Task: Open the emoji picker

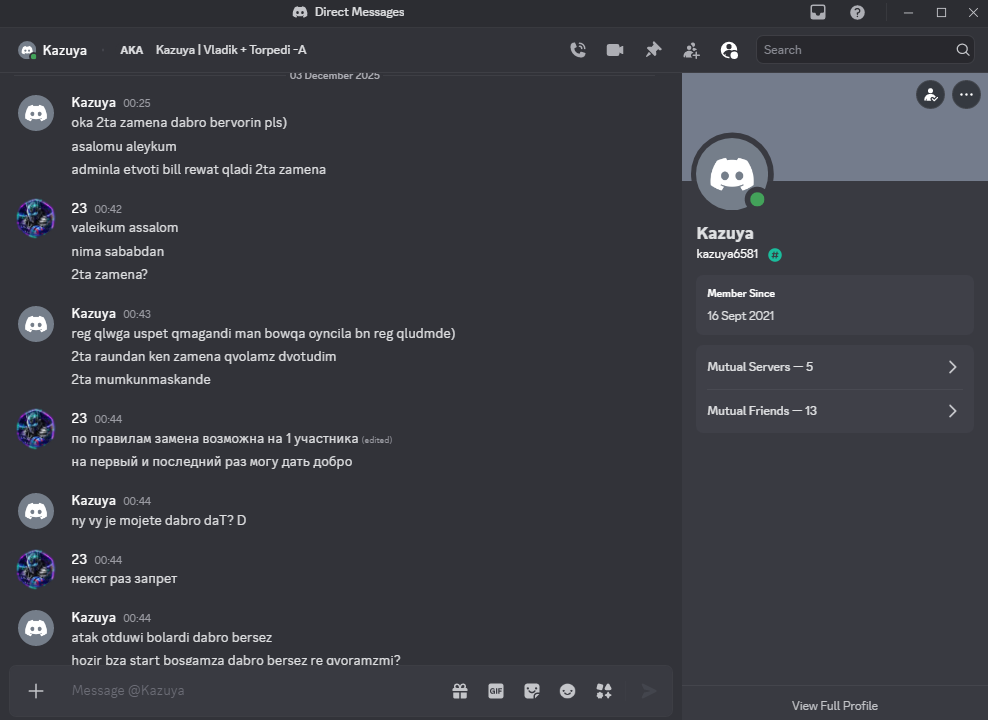Action: pyautogui.click(x=568, y=691)
